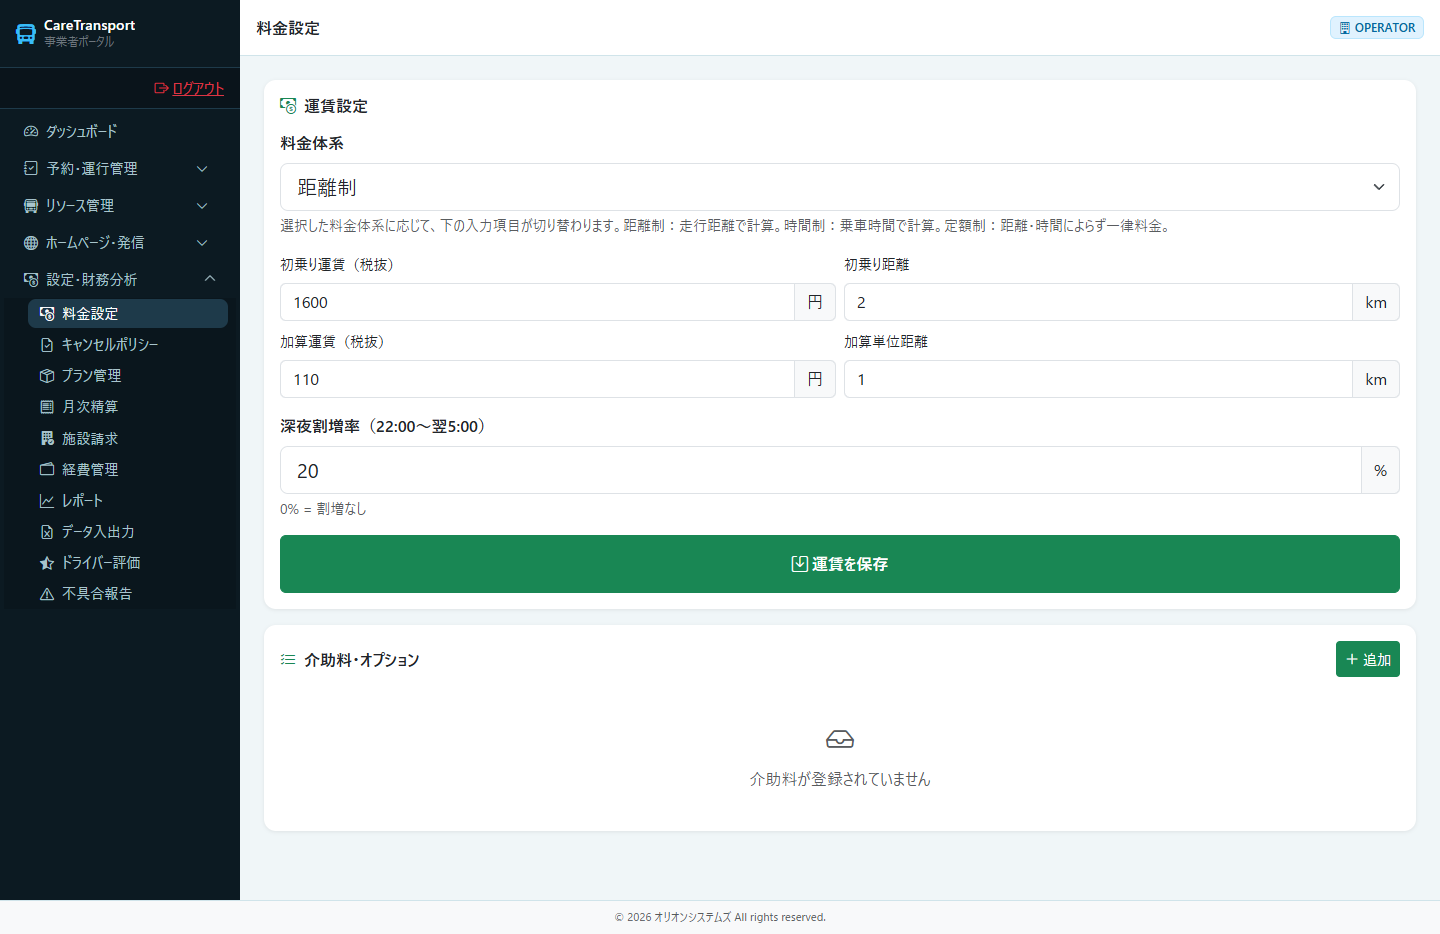Open the 料金体系 dropdown showing 距離制
Image resolution: width=1440 pixels, height=934 pixels.
tap(840, 187)
